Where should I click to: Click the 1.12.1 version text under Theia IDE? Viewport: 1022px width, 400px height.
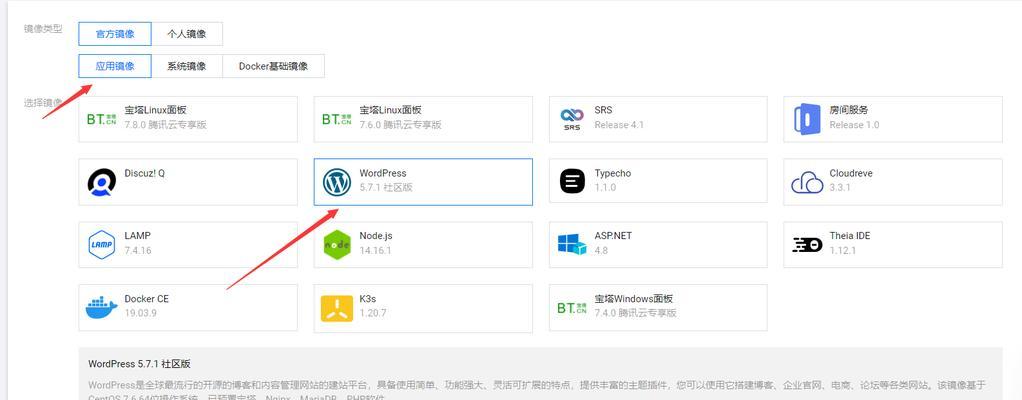pyautogui.click(x=843, y=250)
